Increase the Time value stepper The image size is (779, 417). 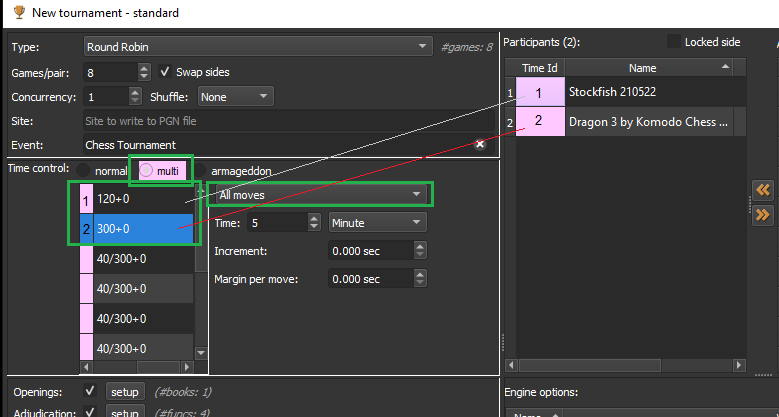pyautogui.click(x=314, y=219)
